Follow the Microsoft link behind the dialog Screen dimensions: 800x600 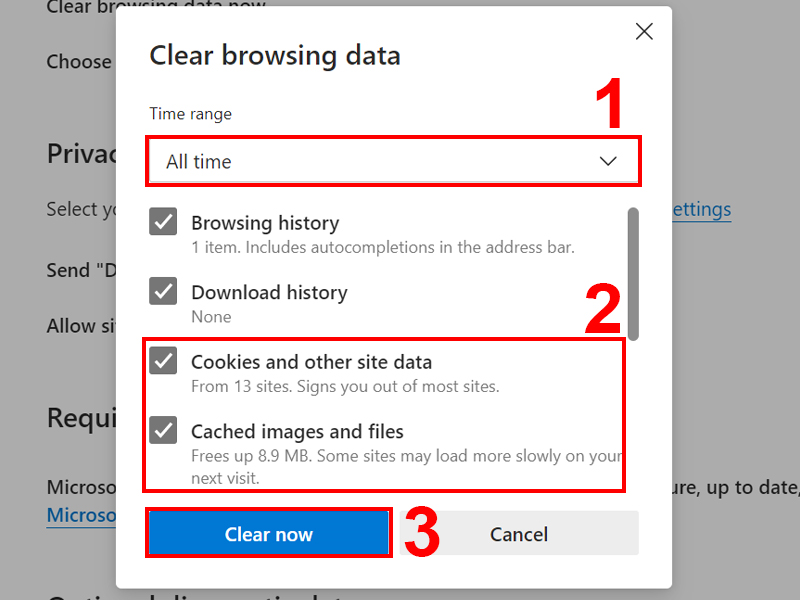(x=80, y=514)
